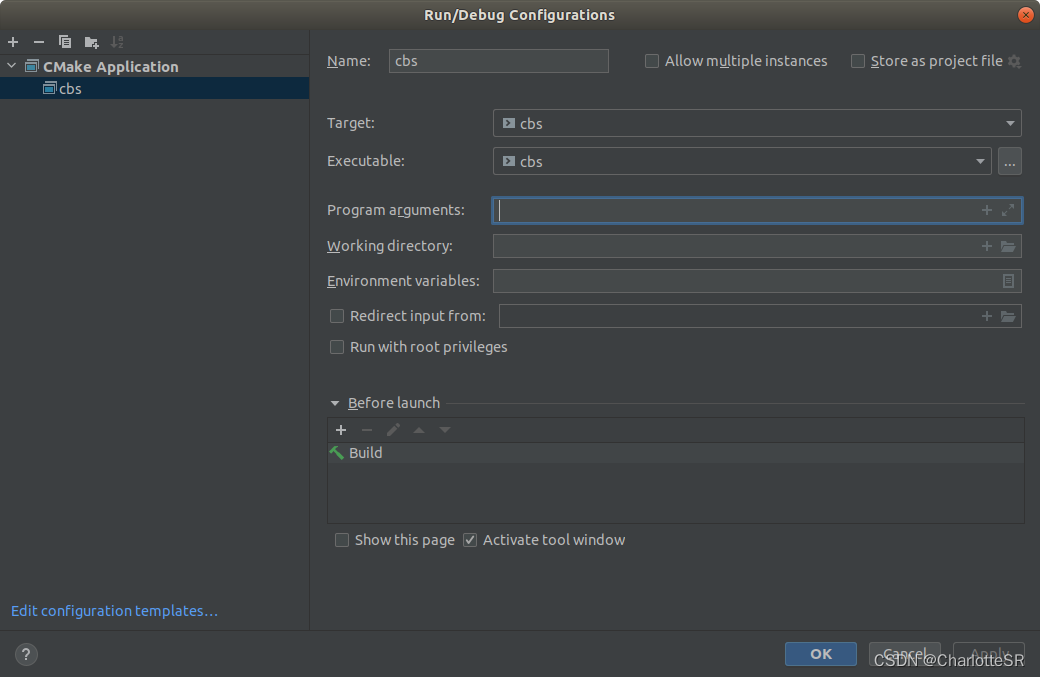Add a new run configuration
Viewport: 1040px width, 677px height.
pos(12,42)
